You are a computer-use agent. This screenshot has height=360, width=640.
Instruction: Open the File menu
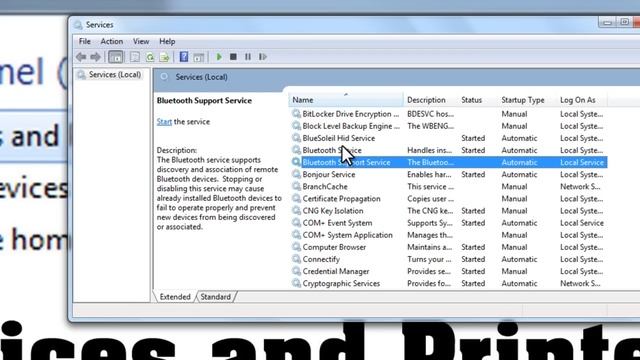tap(84, 41)
